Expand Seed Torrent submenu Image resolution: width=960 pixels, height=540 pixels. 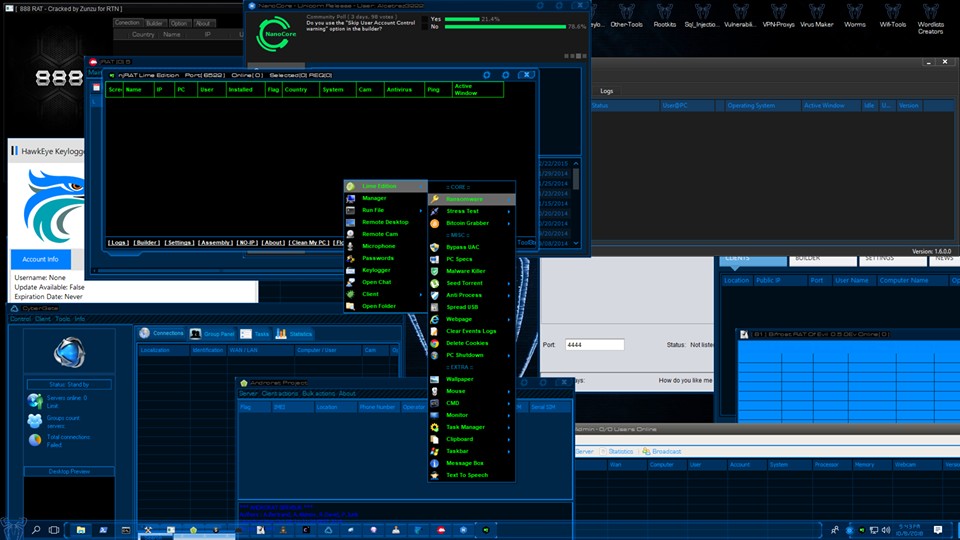(509, 283)
